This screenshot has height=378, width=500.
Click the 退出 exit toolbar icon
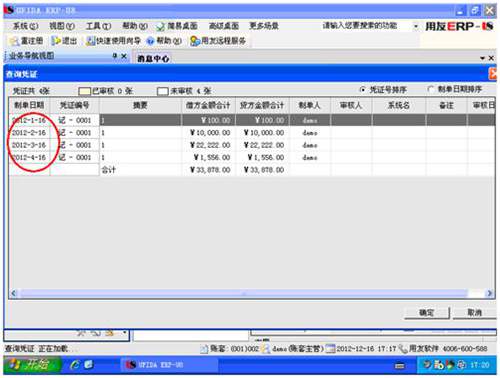(x=56, y=41)
